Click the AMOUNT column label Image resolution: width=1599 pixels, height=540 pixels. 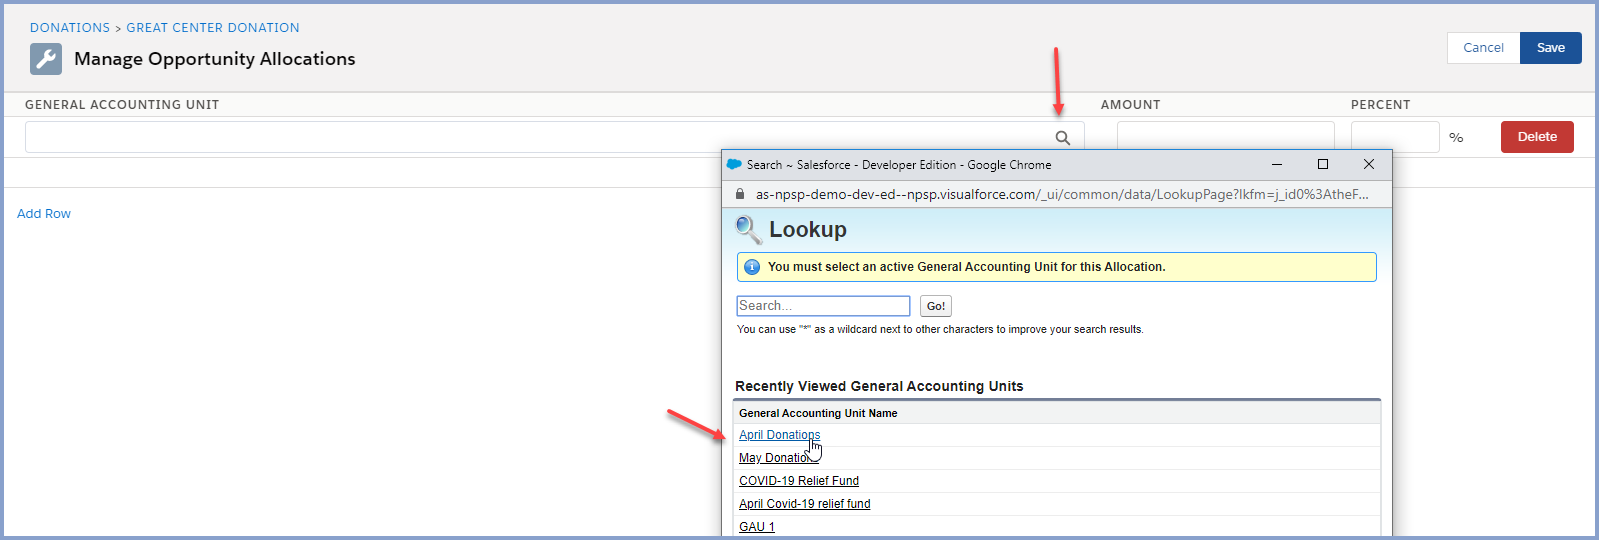pyautogui.click(x=1131, y=105)
